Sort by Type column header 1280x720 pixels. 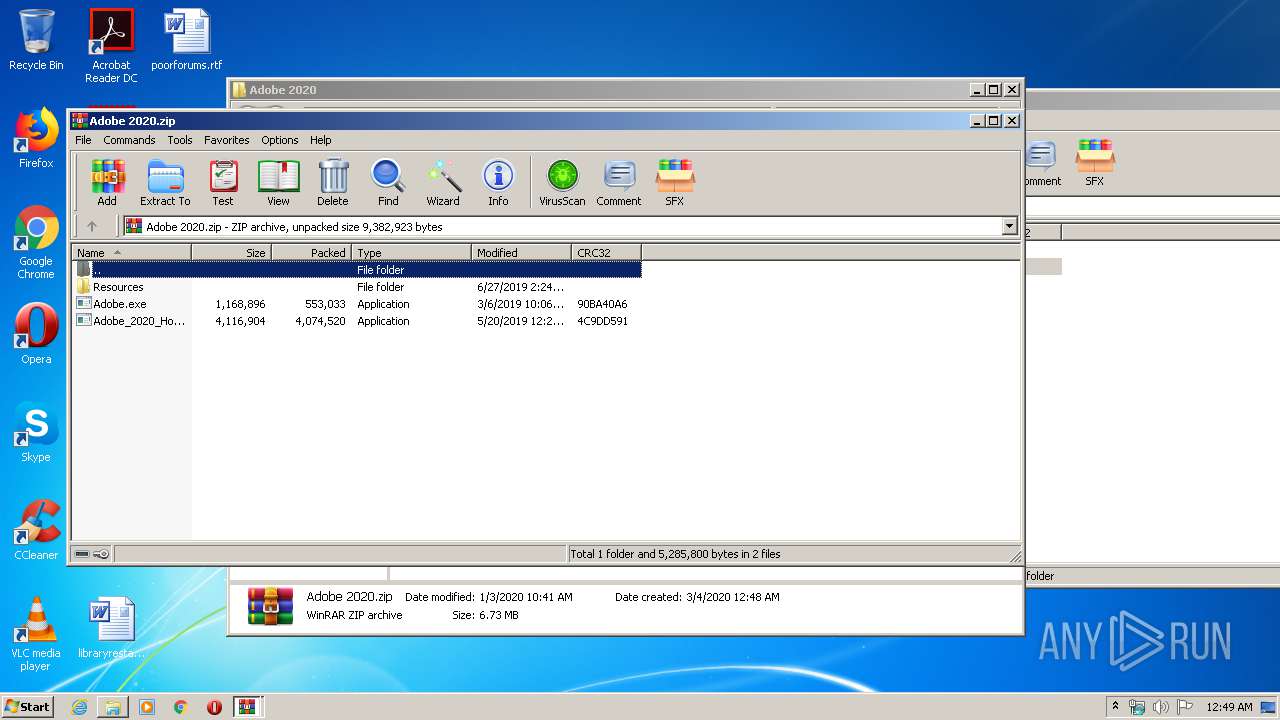(411, 253)
